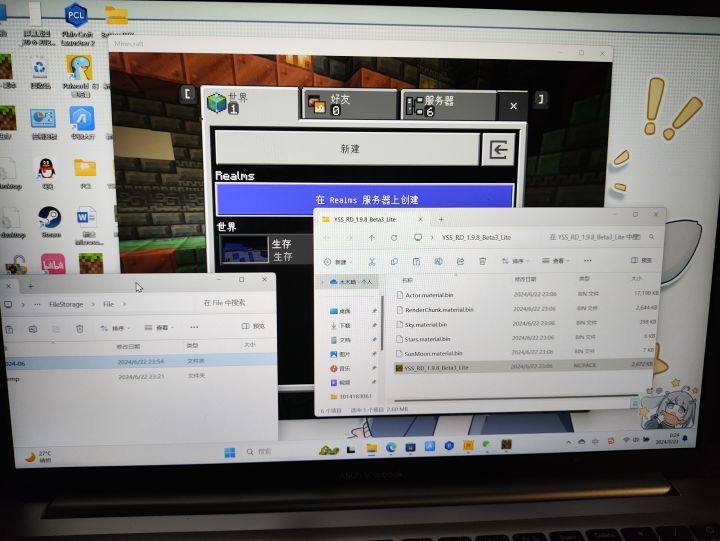Open the 好友 friends tab

[x=350, y=105]
